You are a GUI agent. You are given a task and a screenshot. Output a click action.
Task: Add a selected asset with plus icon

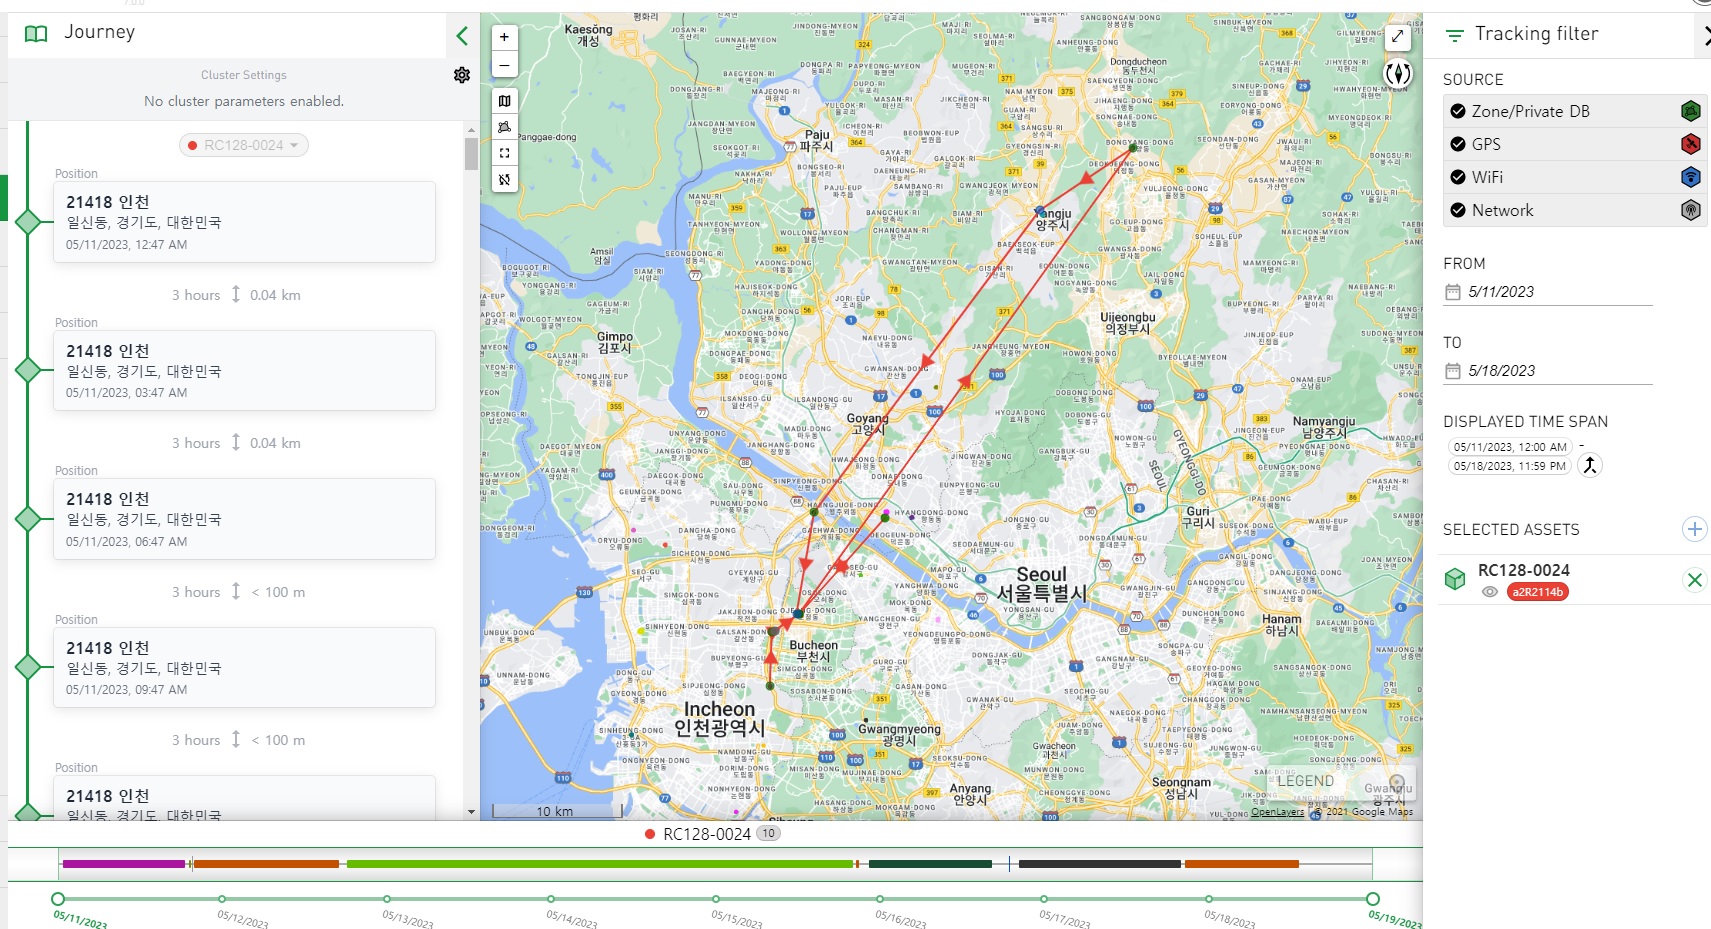[x=1694, y=529]
